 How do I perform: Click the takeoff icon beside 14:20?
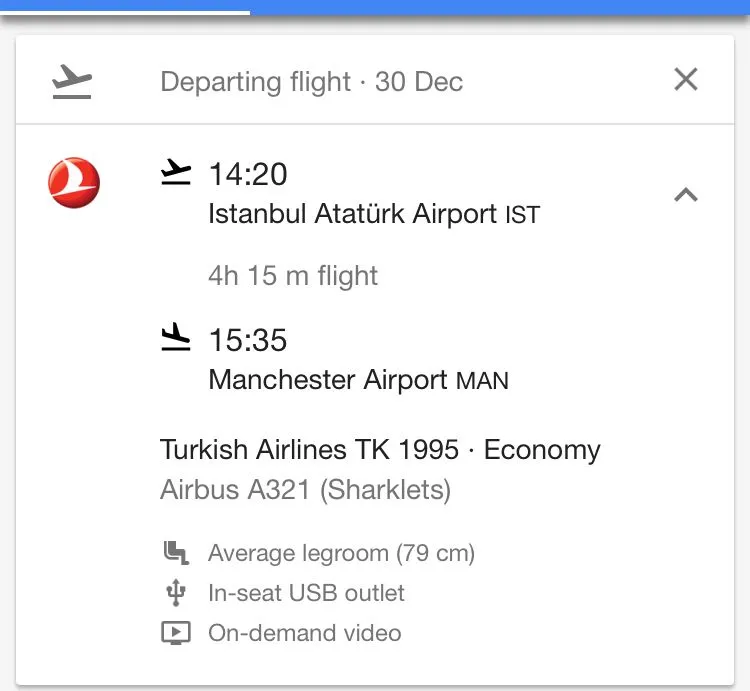[x=176, y=173]
